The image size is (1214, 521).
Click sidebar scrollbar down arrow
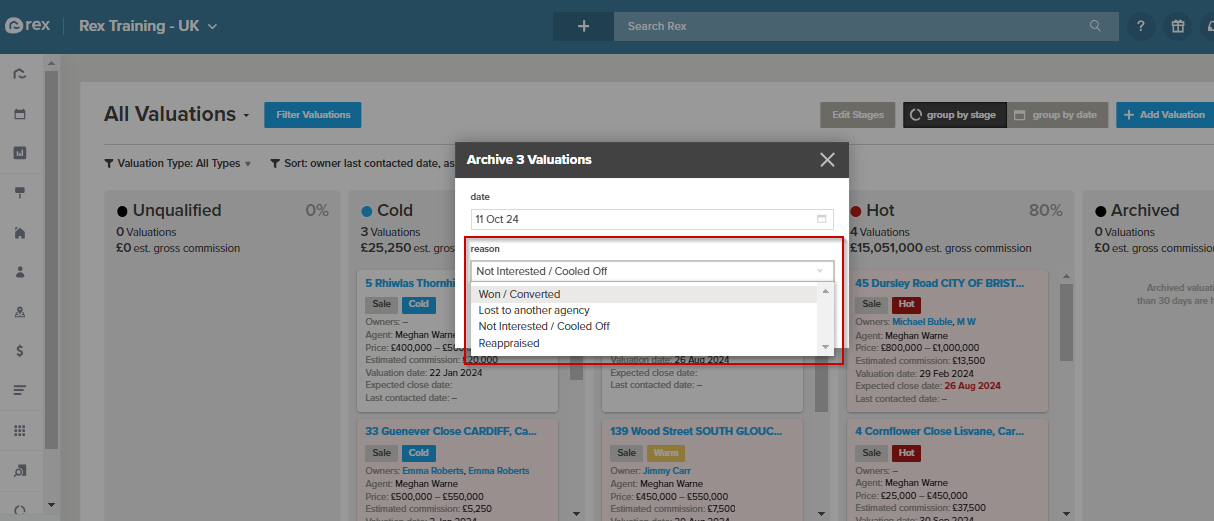coord(51,505)
